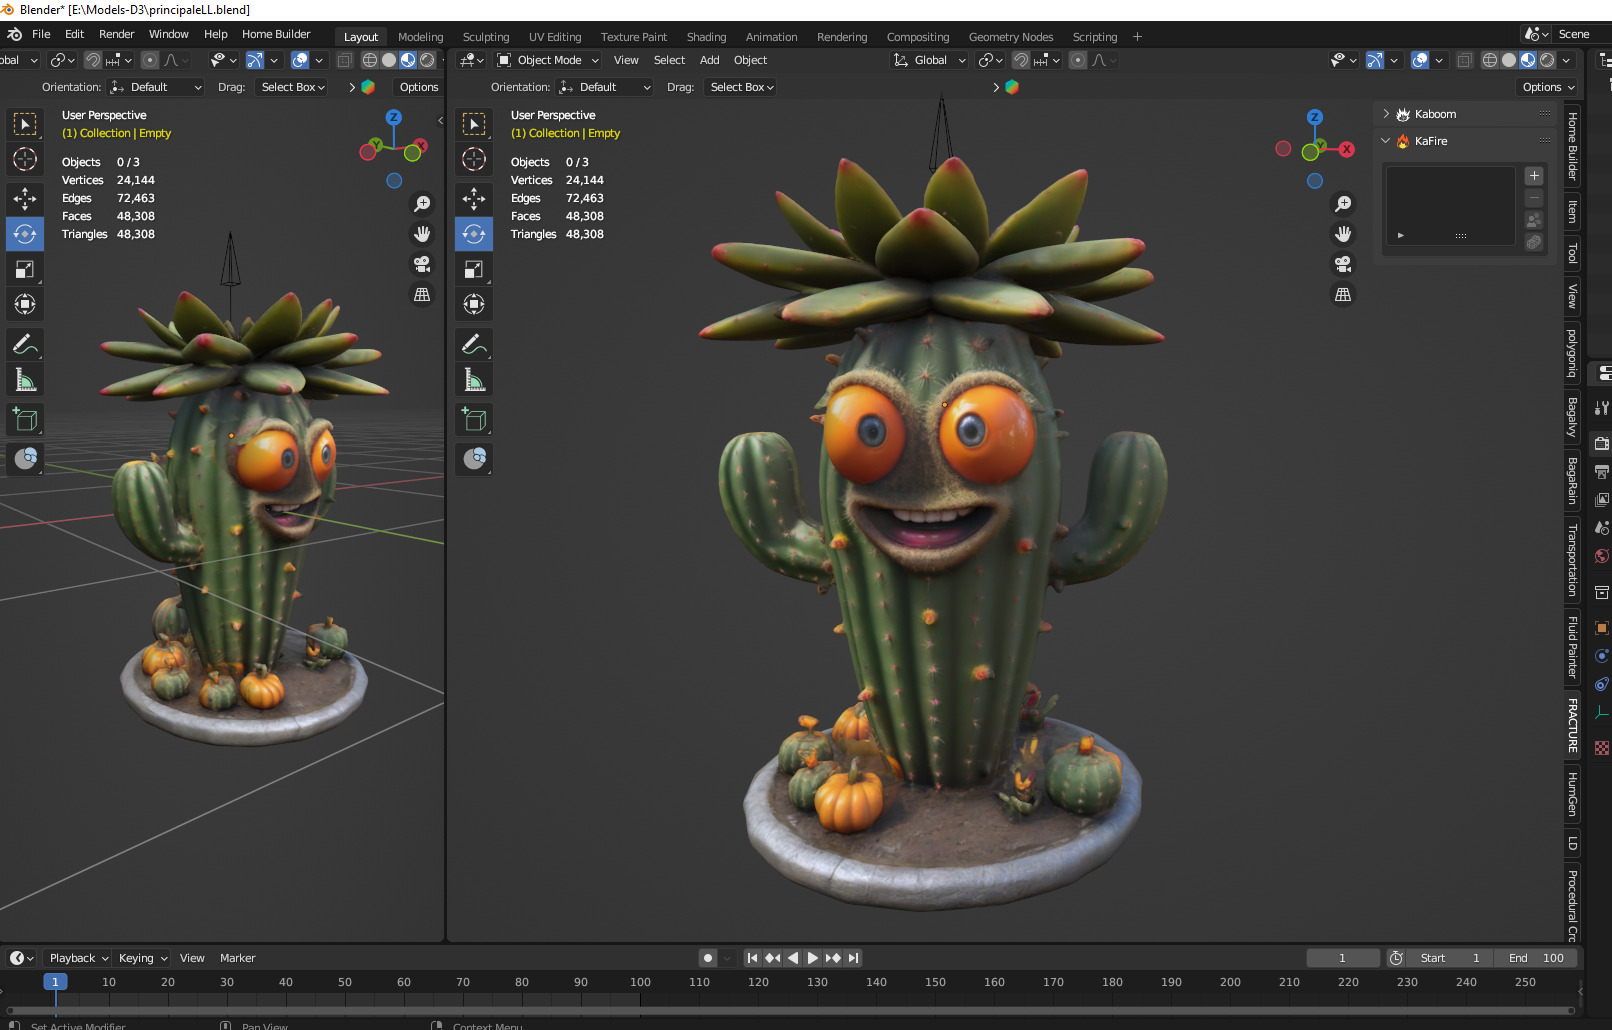Select the Move tool in right viewport toolbar
The height and width of the screenshot is (1030, 1612).
tap(474, 199)
